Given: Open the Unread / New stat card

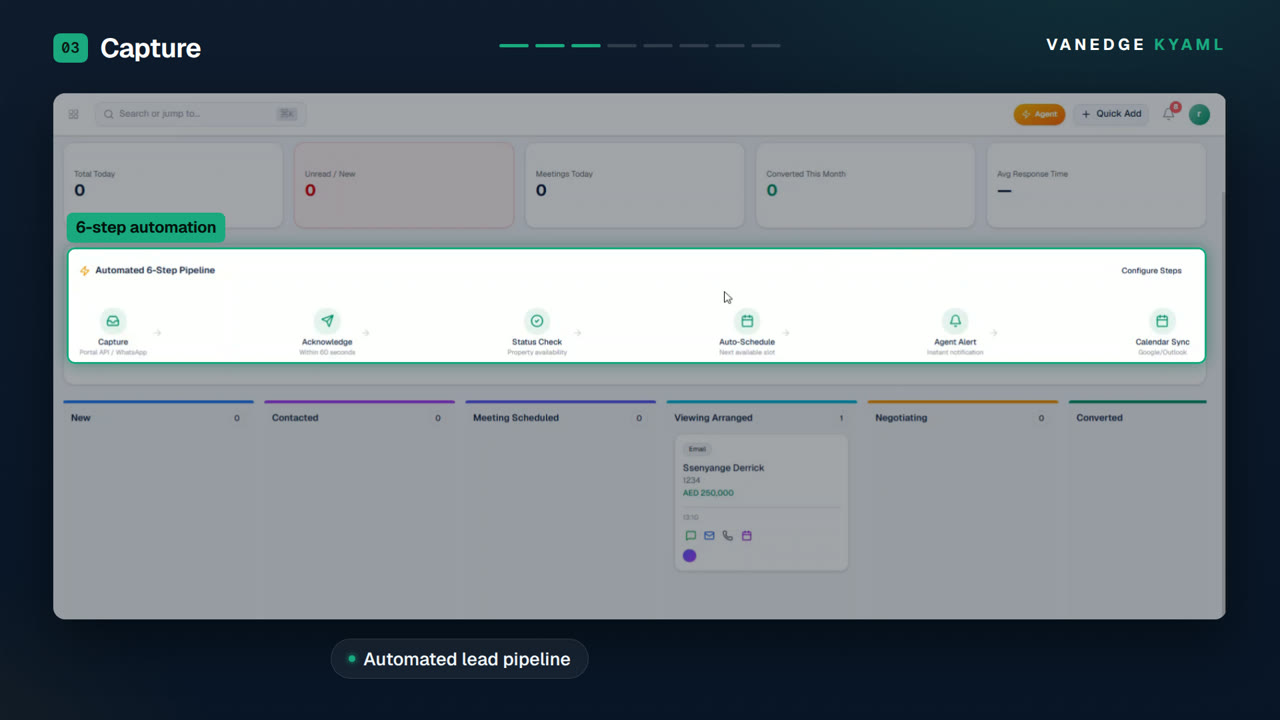Looking at the screenshot, I should 404,185.
